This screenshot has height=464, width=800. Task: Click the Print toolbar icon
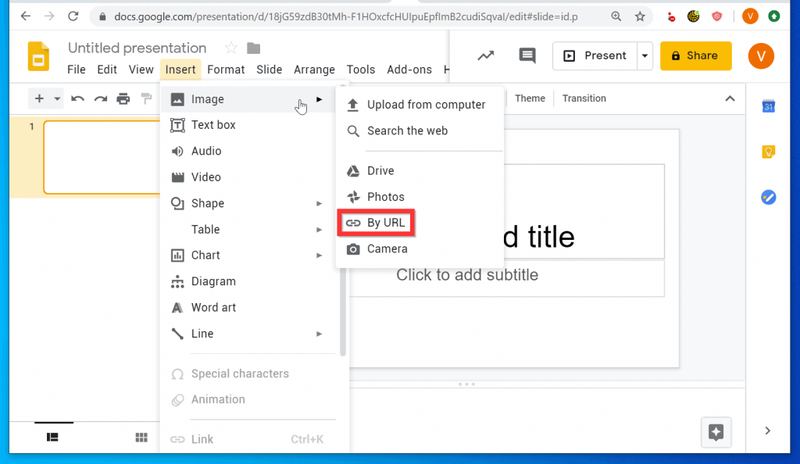(123, 99)
